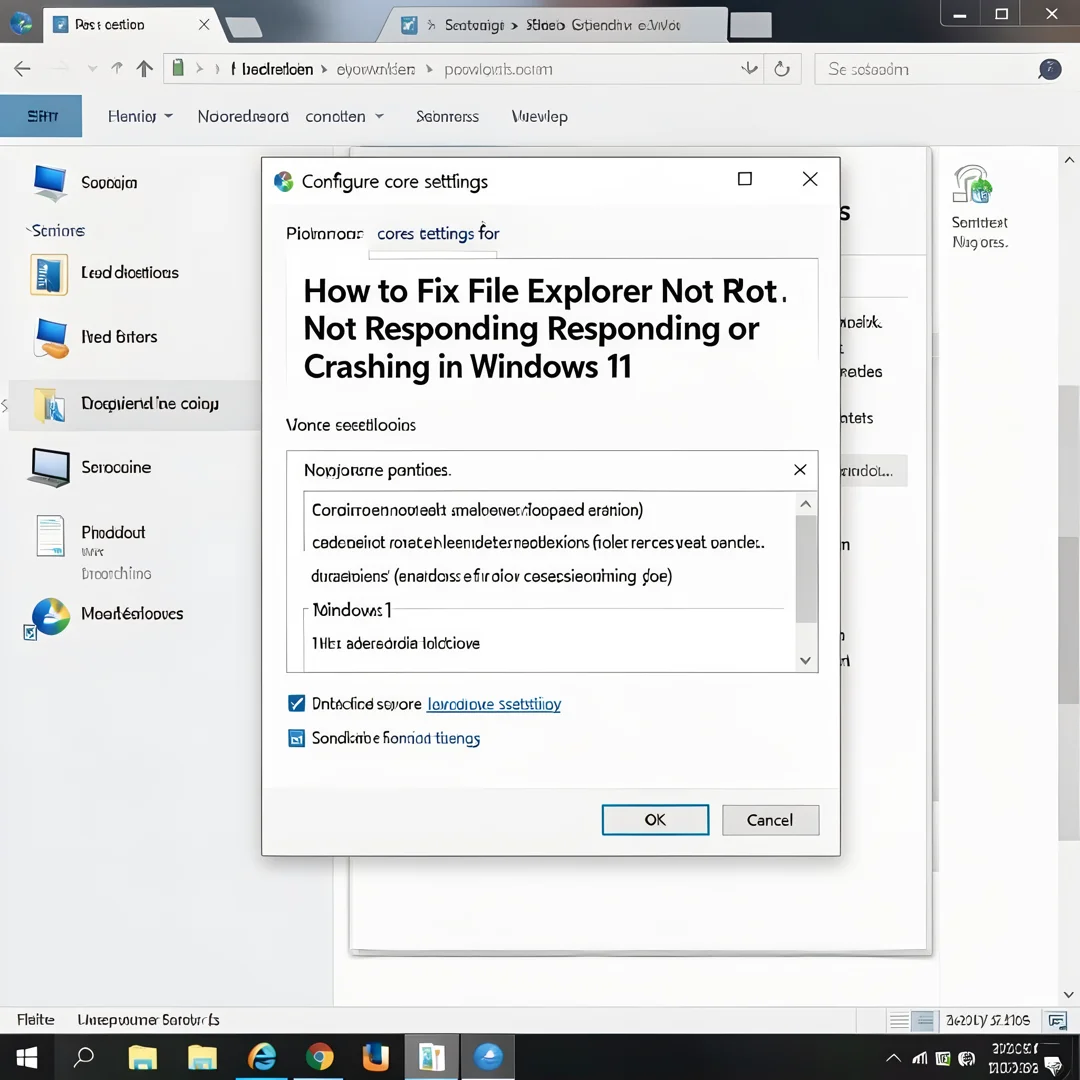Select the '1Hlbt aderesordia loldciove' row
The image size is (1080, 1080).
tap(395, 643)
